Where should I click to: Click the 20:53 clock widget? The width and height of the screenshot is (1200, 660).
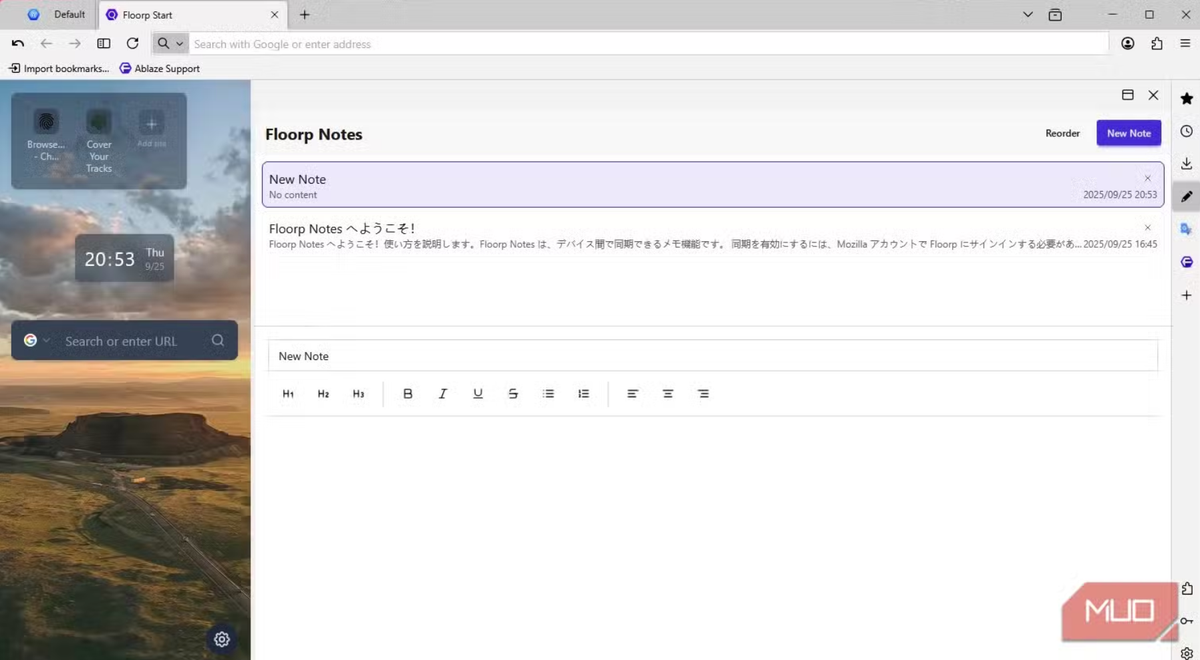124,259
